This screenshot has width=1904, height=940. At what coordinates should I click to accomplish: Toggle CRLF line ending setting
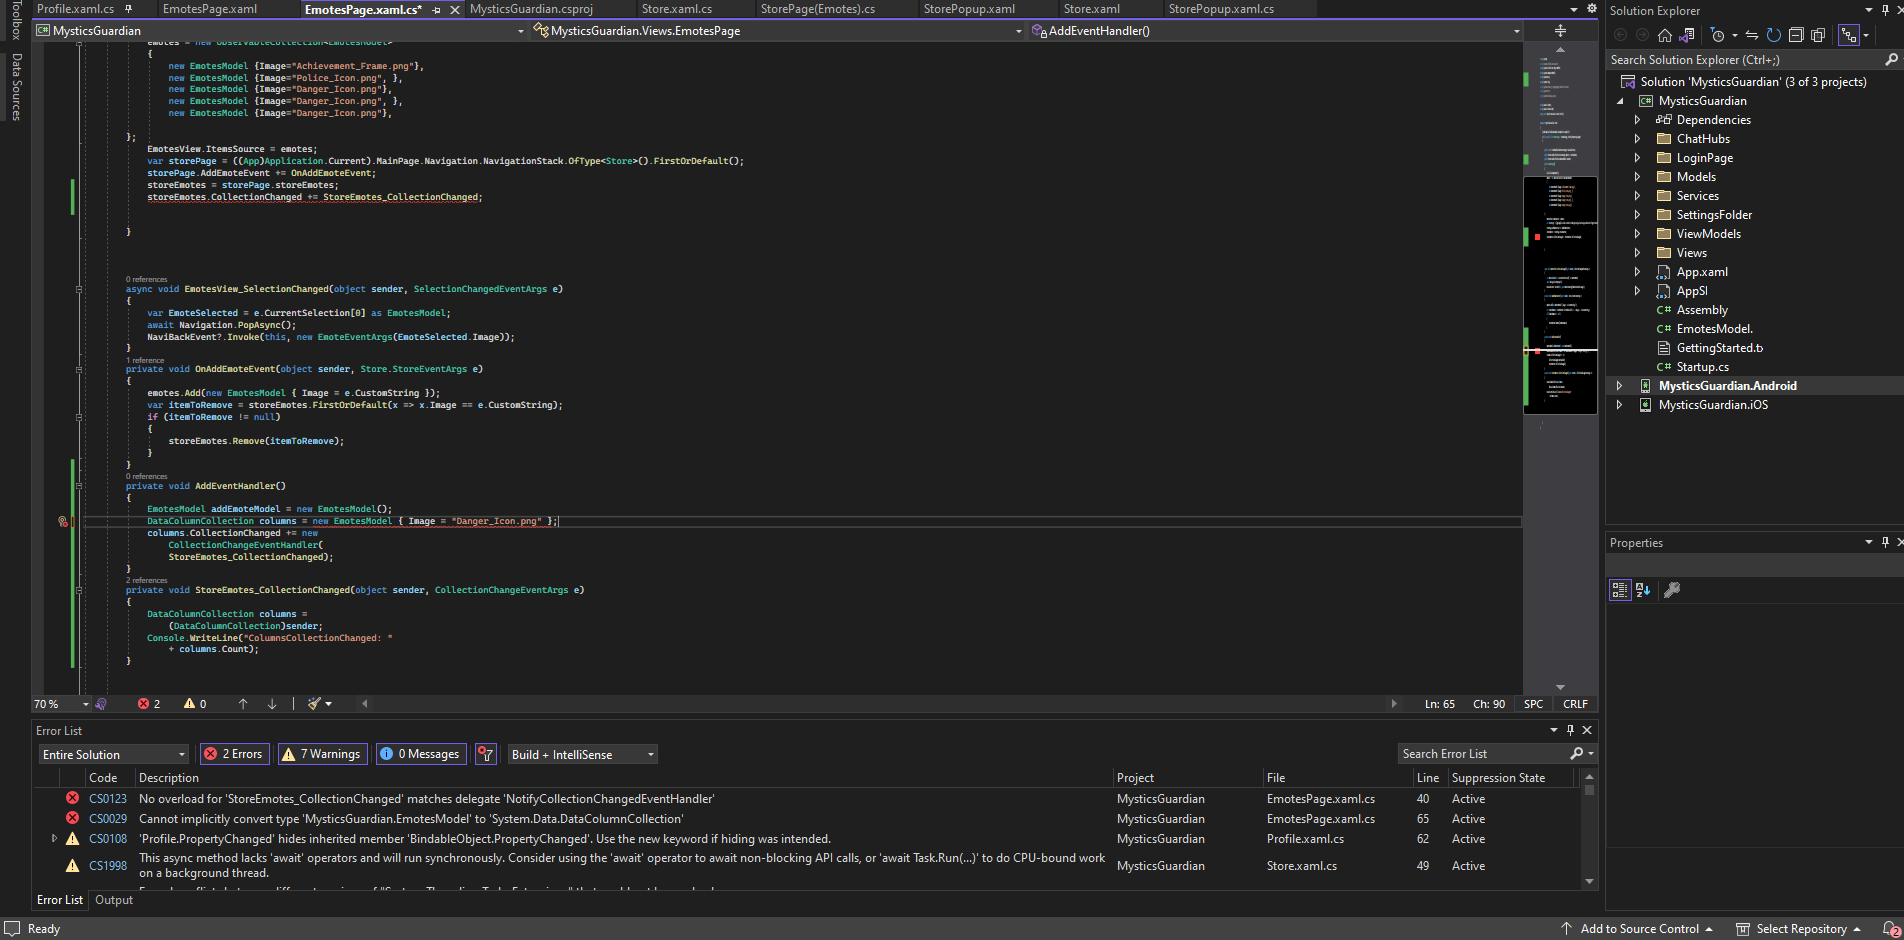click(x=1576, y=704)
